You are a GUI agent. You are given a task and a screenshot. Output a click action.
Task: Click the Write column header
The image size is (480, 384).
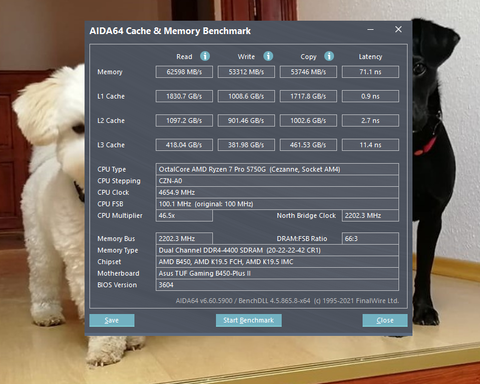(x=246, y=57)
